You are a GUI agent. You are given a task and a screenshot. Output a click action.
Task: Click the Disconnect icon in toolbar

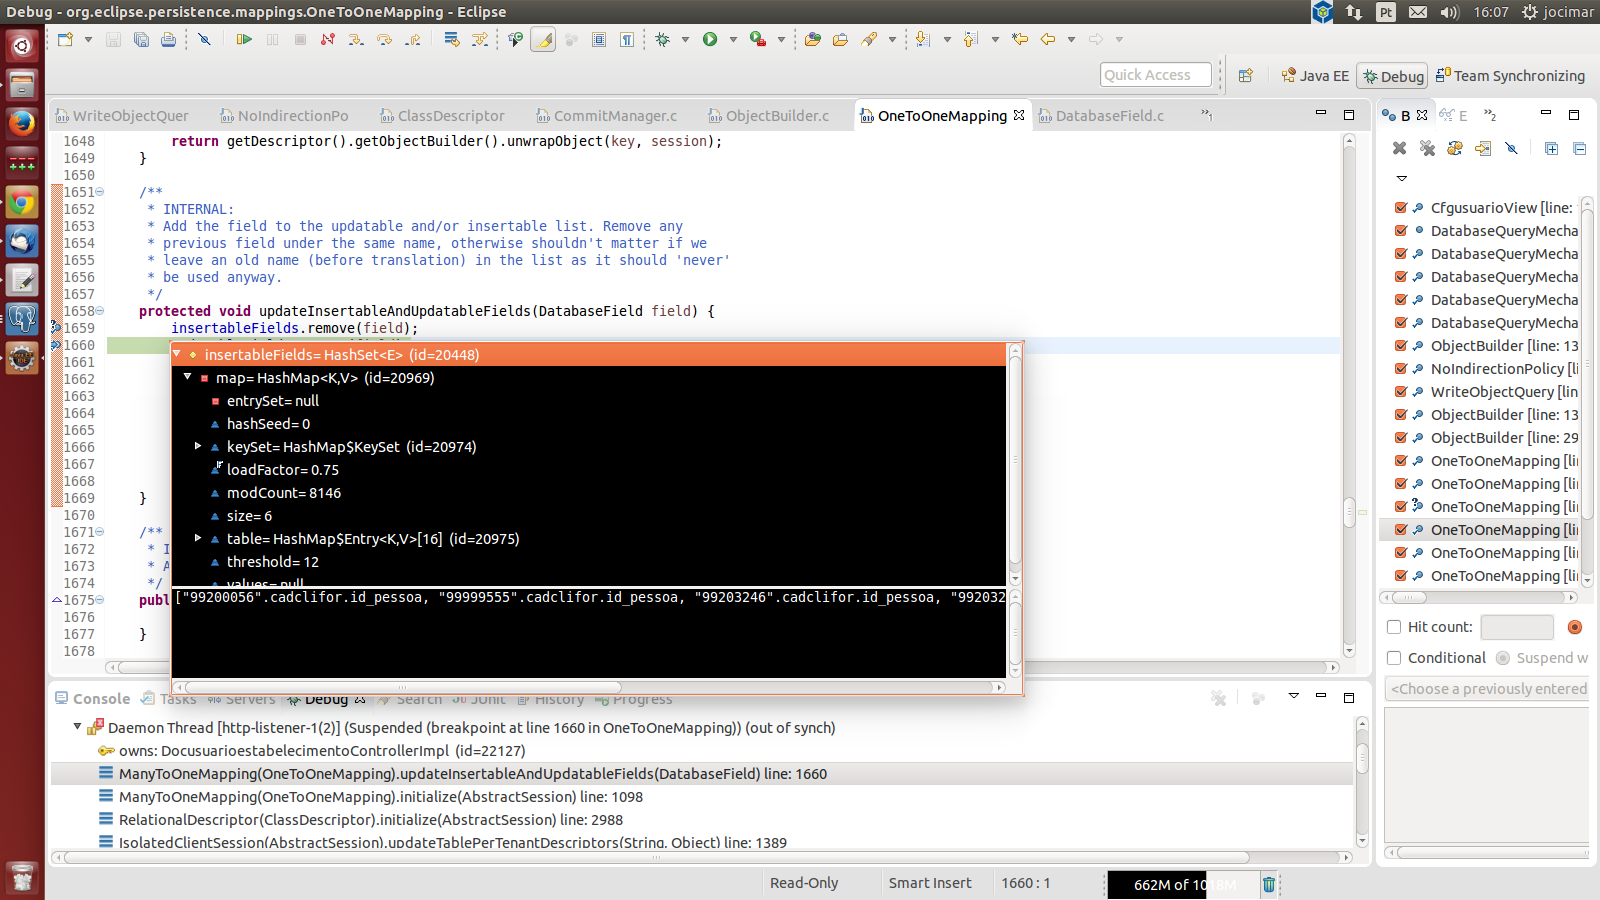tap(328, 40)
